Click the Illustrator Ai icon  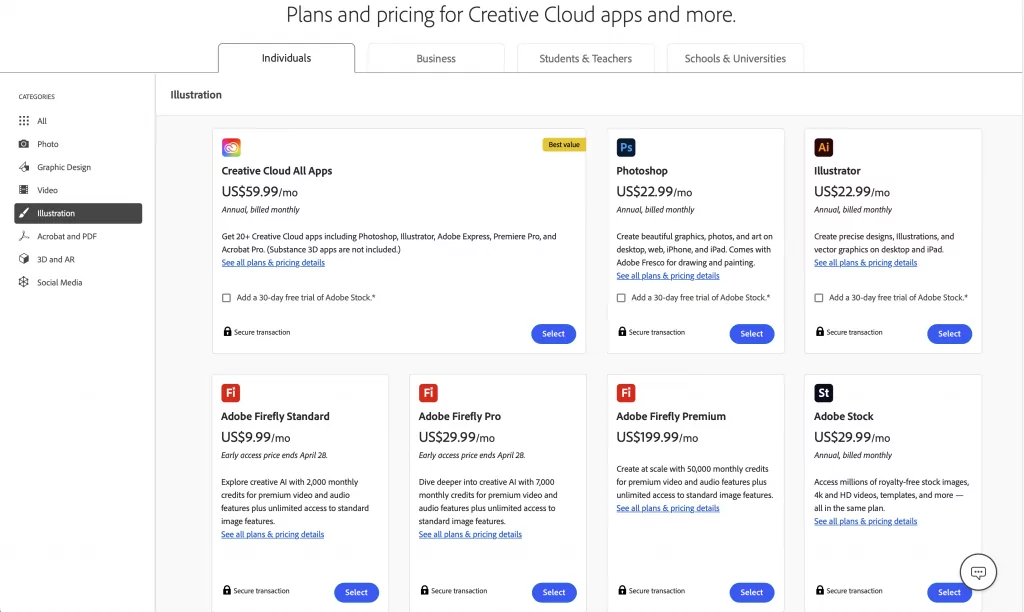coord(823,146)
